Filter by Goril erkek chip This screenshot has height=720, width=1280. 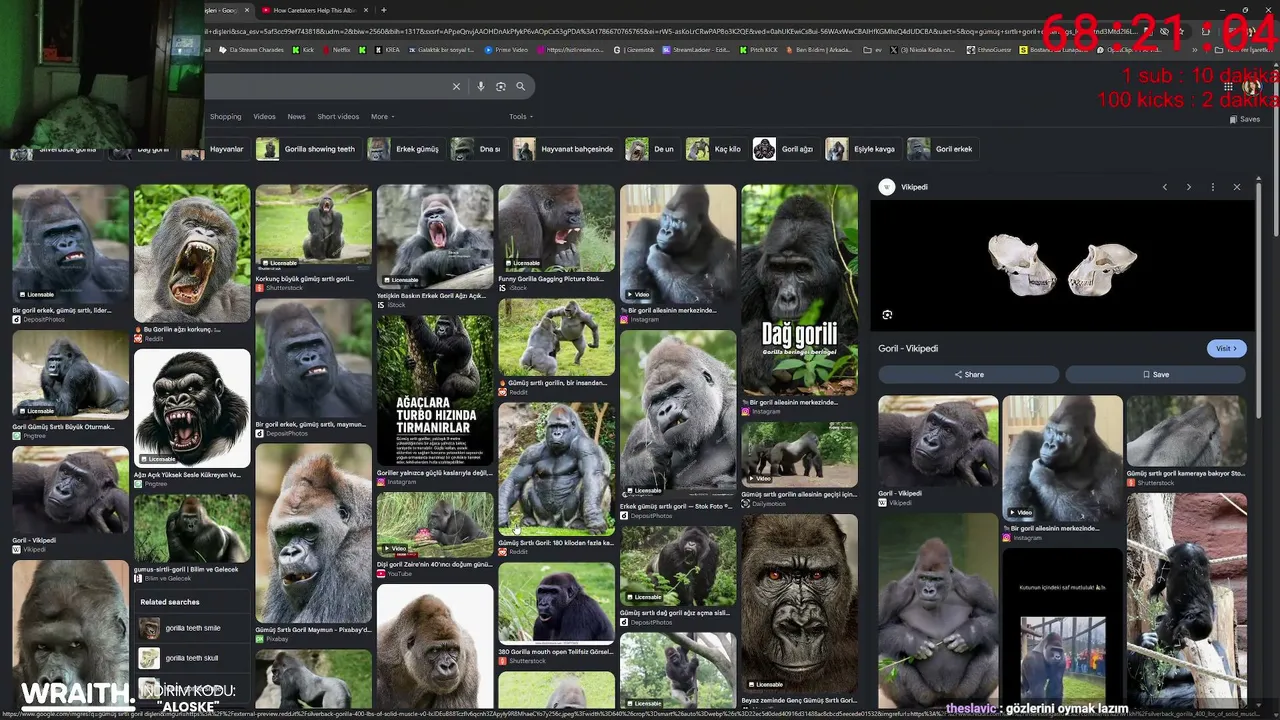pos(942,149)
